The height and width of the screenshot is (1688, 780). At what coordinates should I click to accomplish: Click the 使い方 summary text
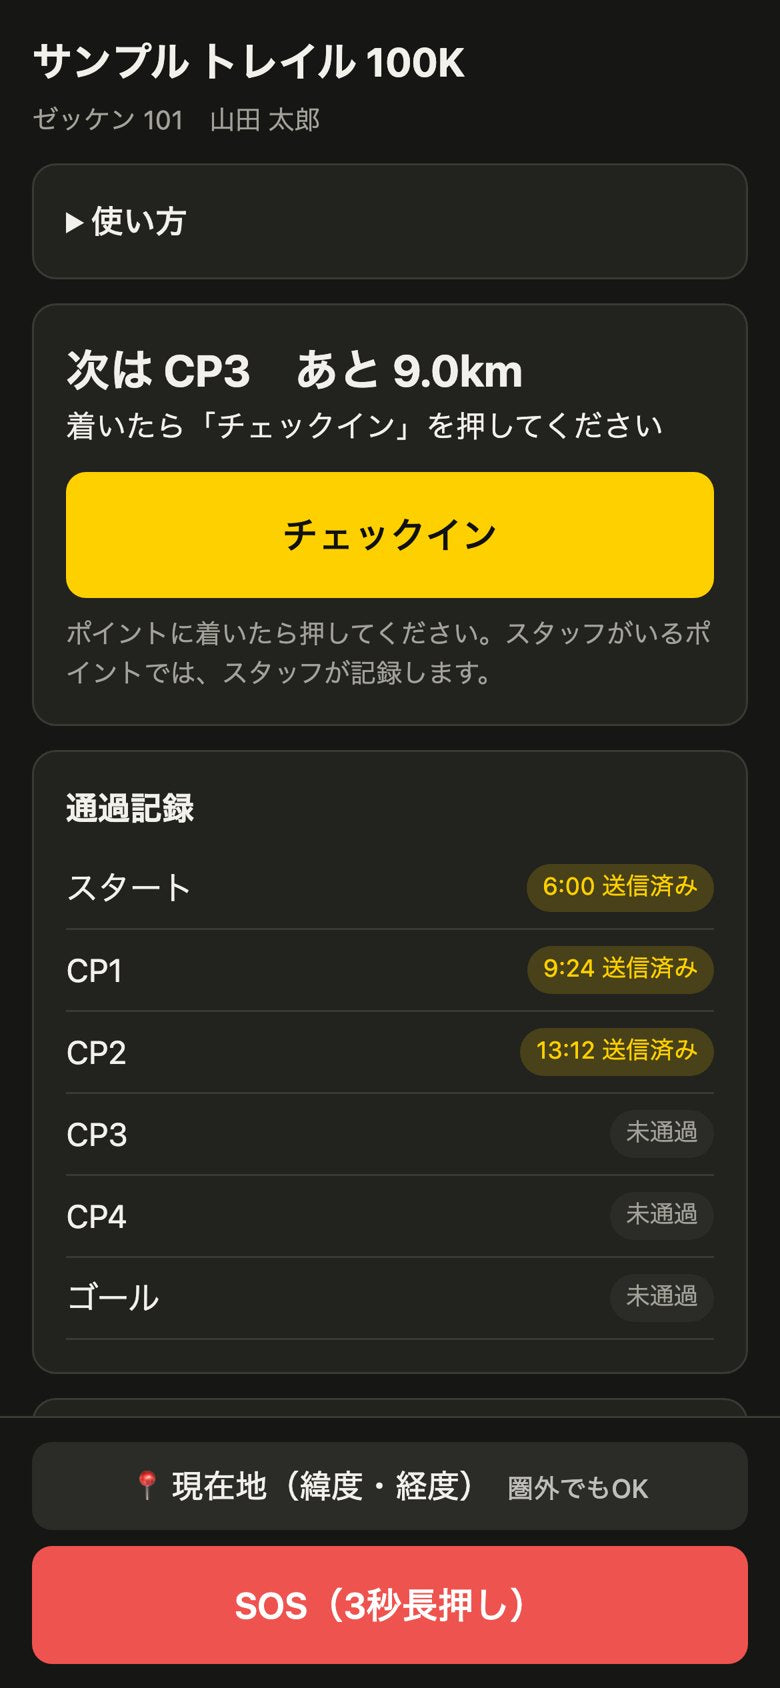tap(139, 222)
